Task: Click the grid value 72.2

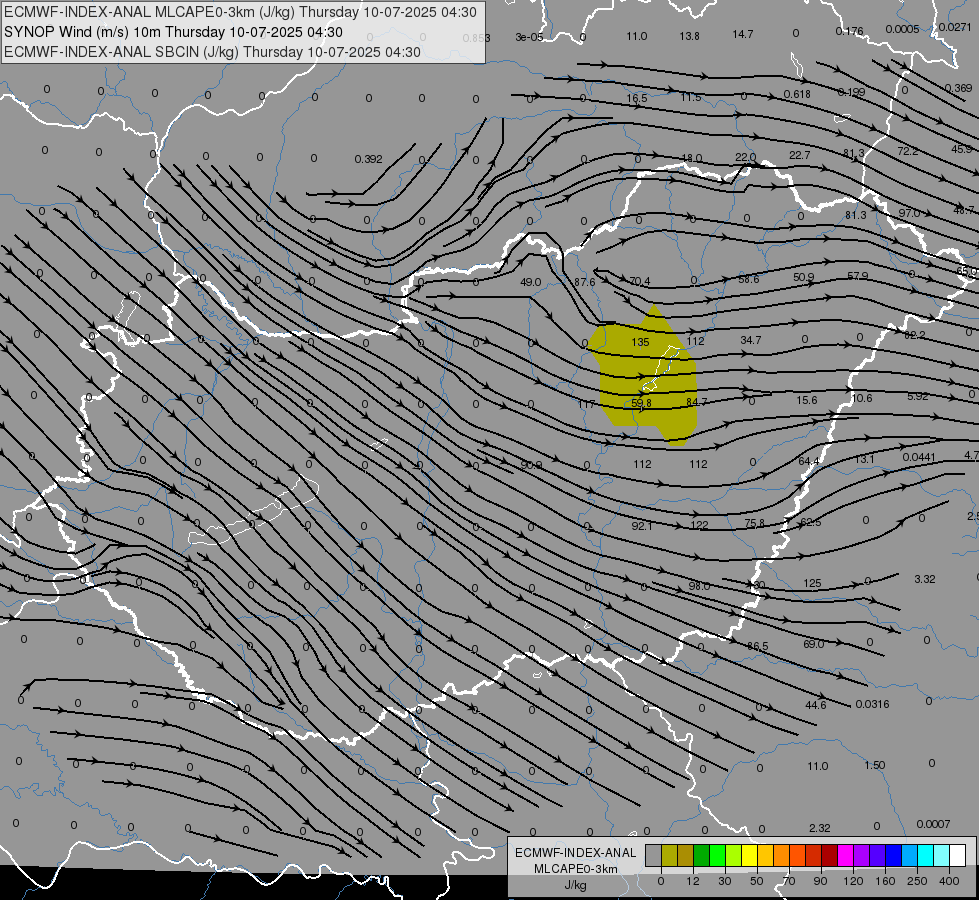Action: 908,151
